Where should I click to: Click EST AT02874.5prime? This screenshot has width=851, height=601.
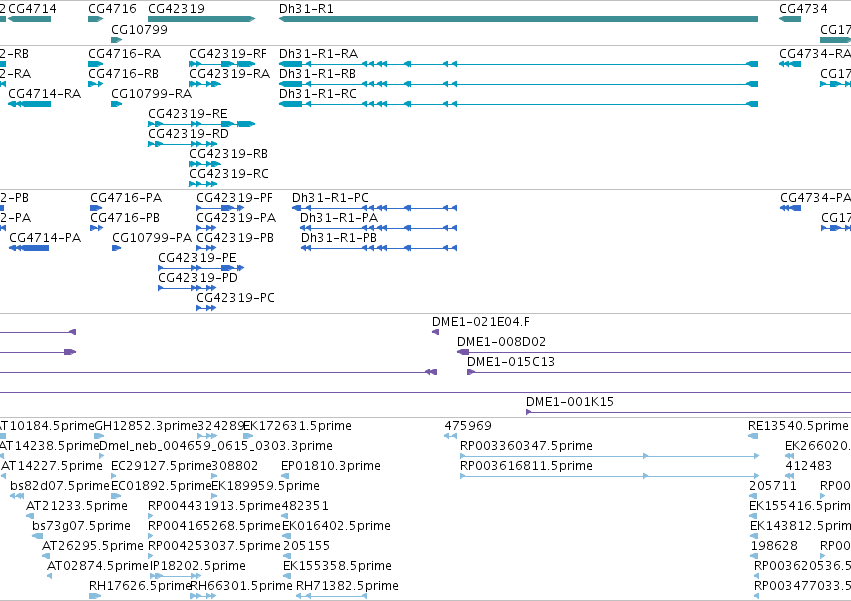pyautogui.click(x=98, y=566)
